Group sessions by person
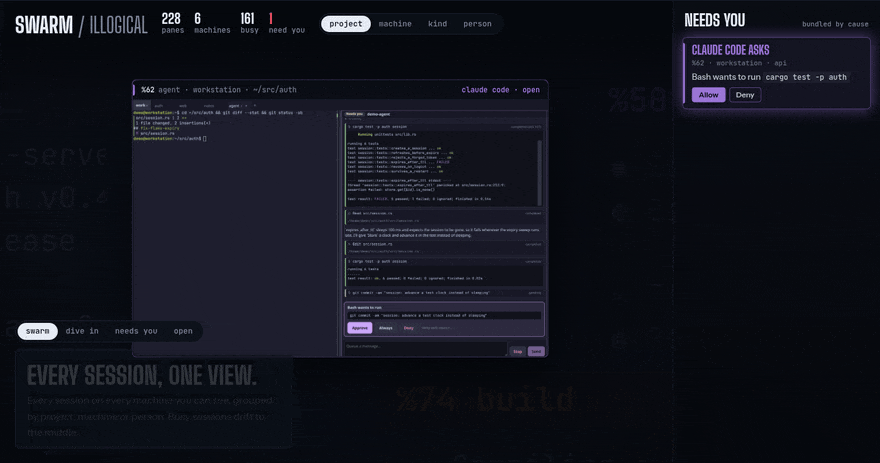The height and width of the screenshot is (463, 880). point(477,24)
